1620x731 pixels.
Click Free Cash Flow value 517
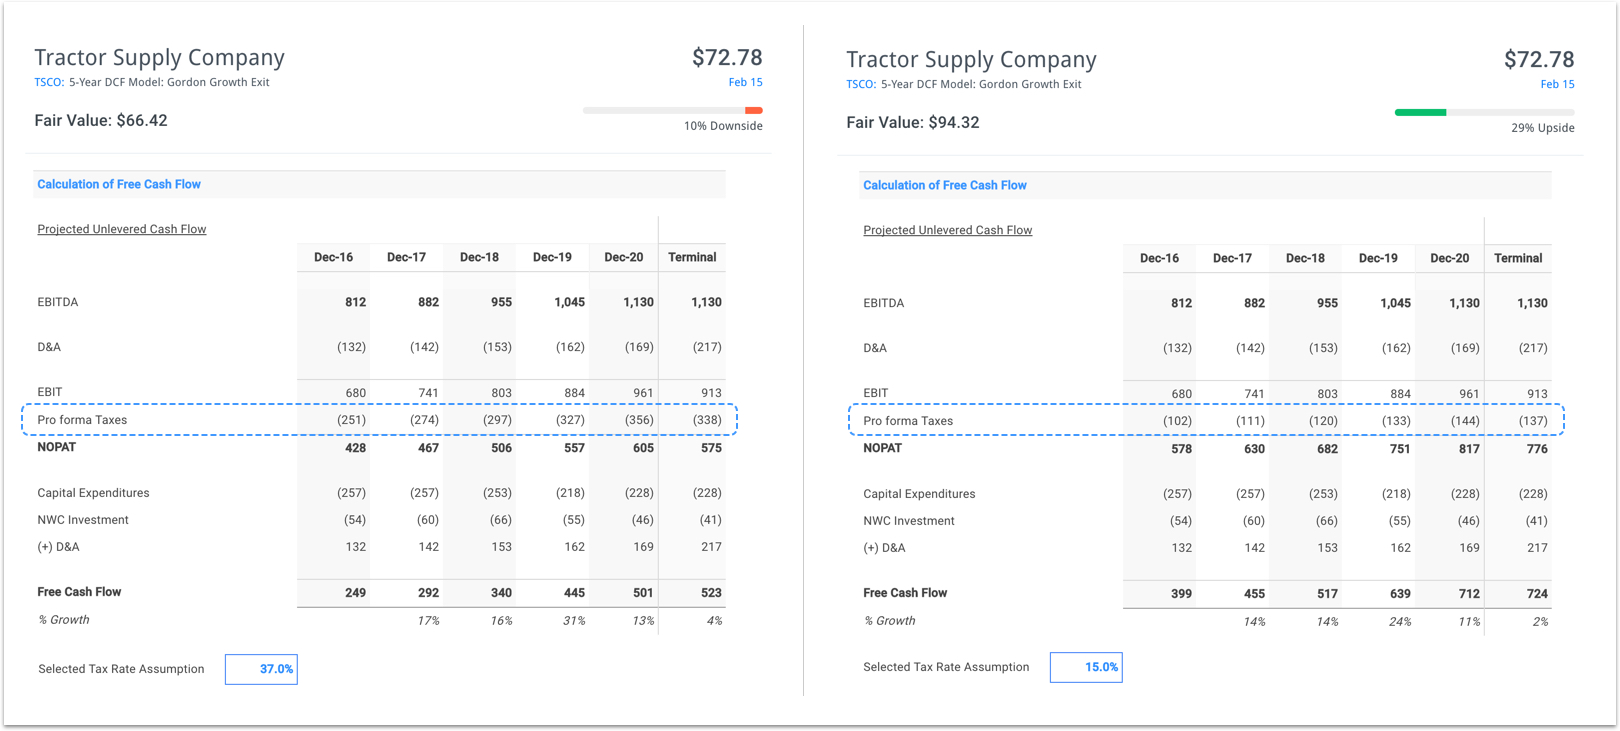[1327, 594]
